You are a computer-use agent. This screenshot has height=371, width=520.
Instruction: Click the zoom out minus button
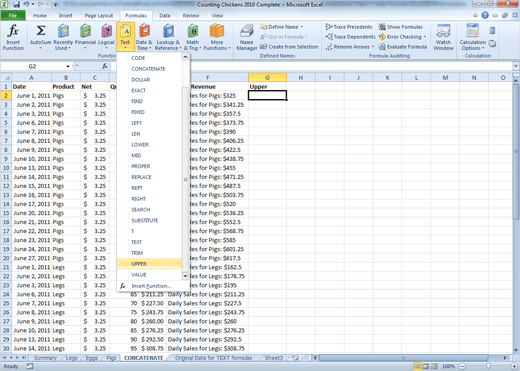462,366
